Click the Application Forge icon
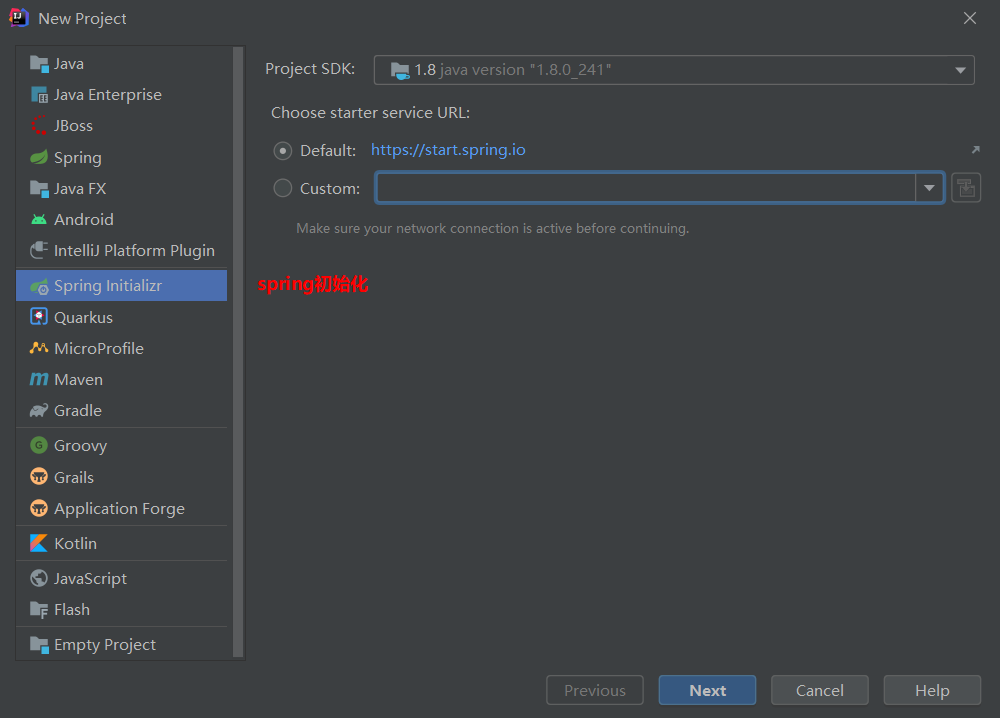1000x718 pixels. [39, 508]
